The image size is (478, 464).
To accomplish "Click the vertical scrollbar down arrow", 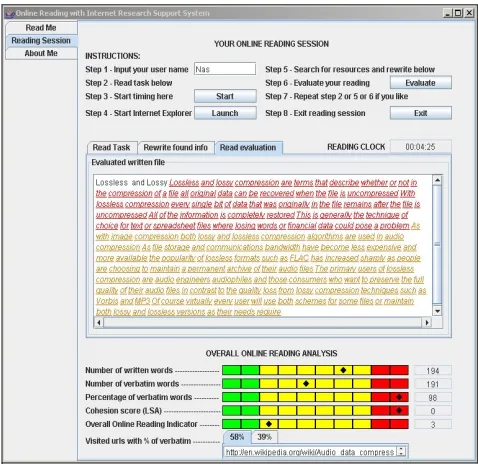I will pyautogui.click(x=437, y=311).
